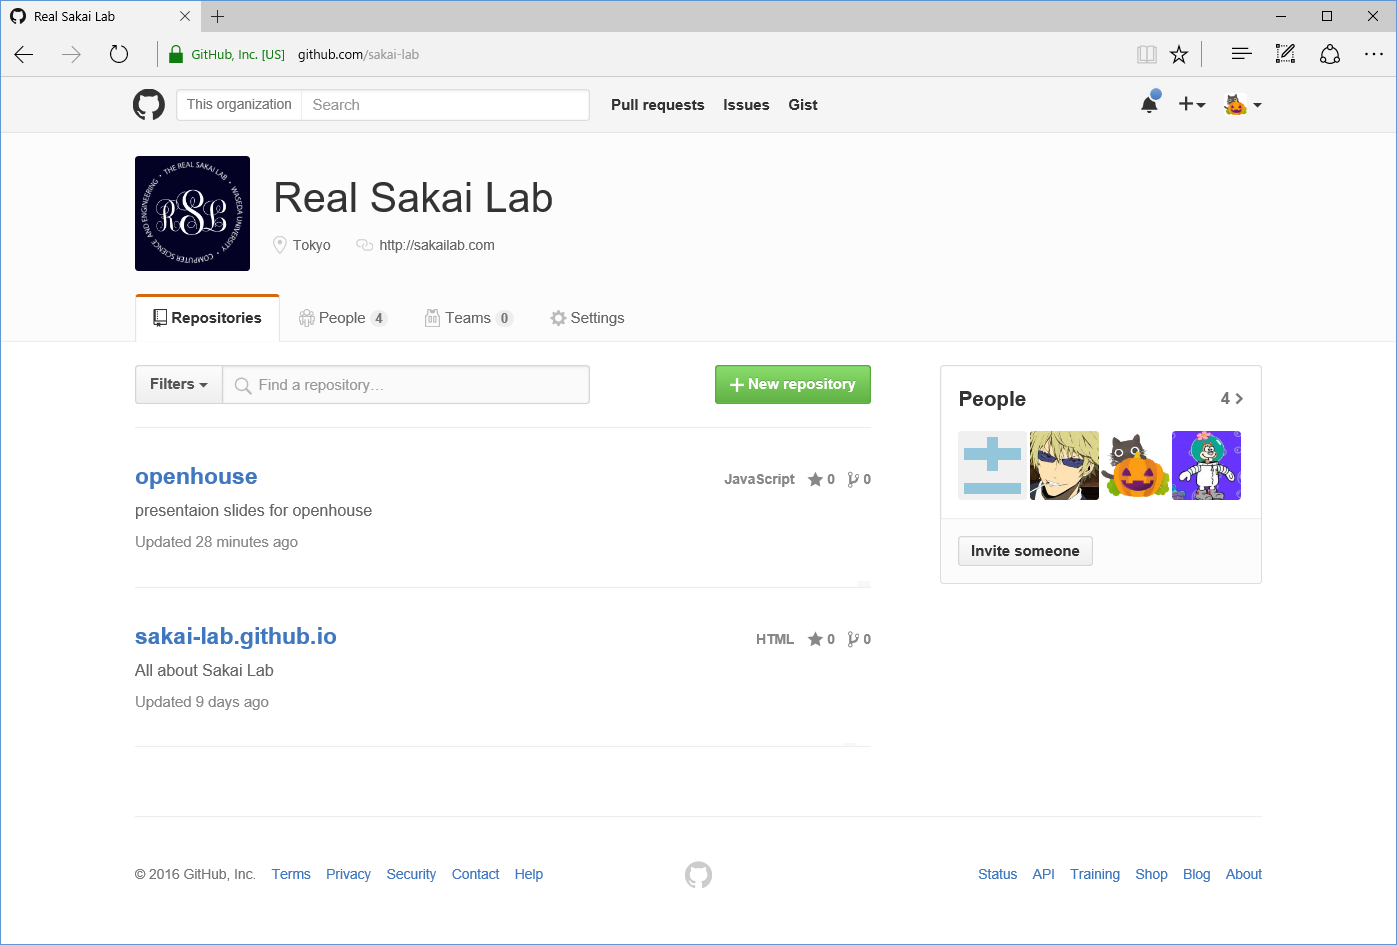Click the Invite someone button

pyautogui.click(x=1025, y=551)
